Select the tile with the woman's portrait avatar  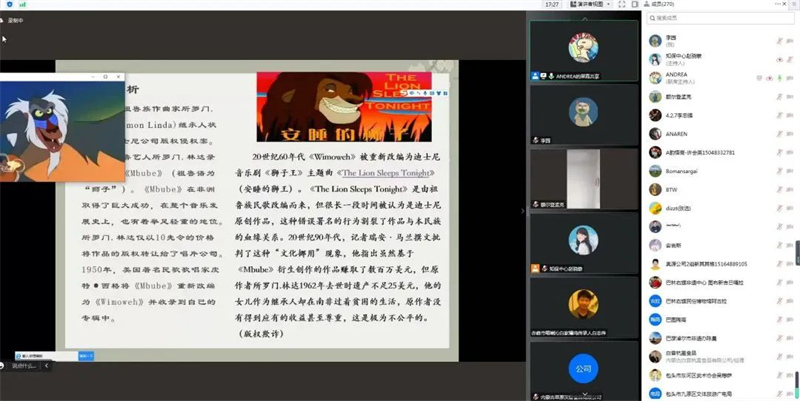pos(584,243)
